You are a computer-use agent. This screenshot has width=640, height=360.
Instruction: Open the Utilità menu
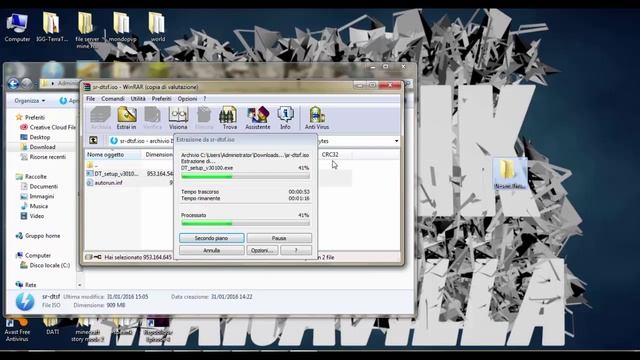pyautogui.click(x=138, y=99)
